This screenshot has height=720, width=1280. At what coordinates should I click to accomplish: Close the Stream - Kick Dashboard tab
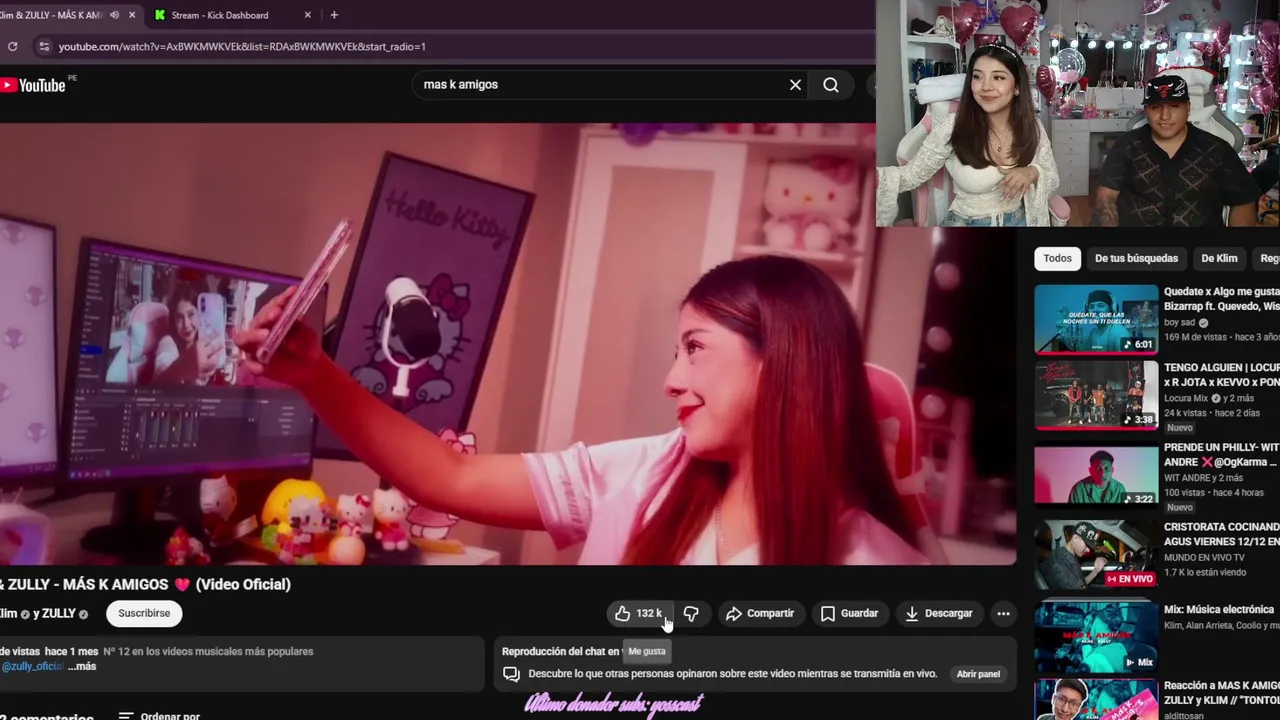click(307, 15)
